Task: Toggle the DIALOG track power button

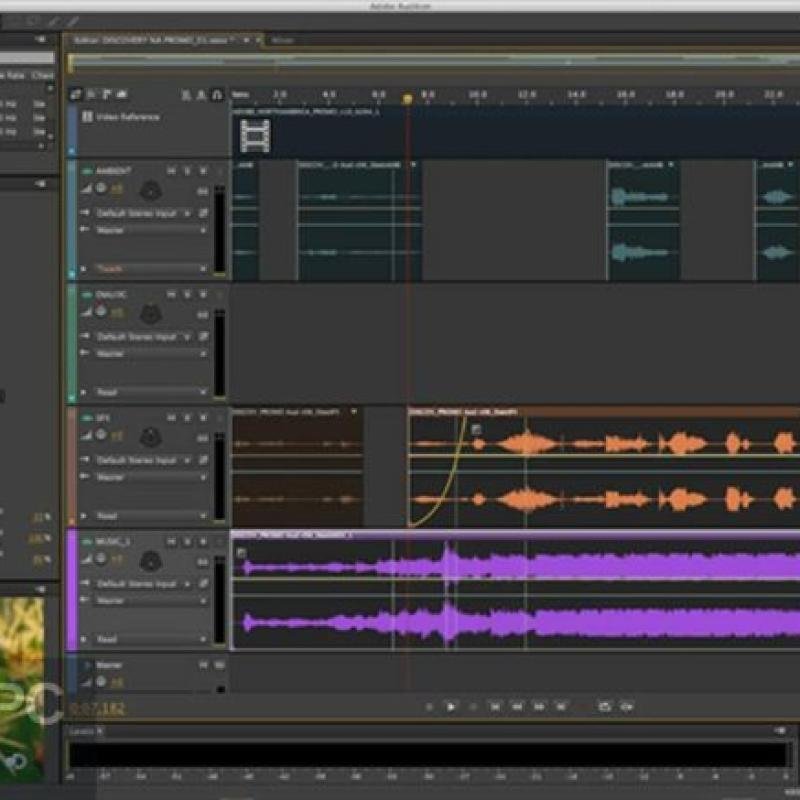Action: coord(87,294)
